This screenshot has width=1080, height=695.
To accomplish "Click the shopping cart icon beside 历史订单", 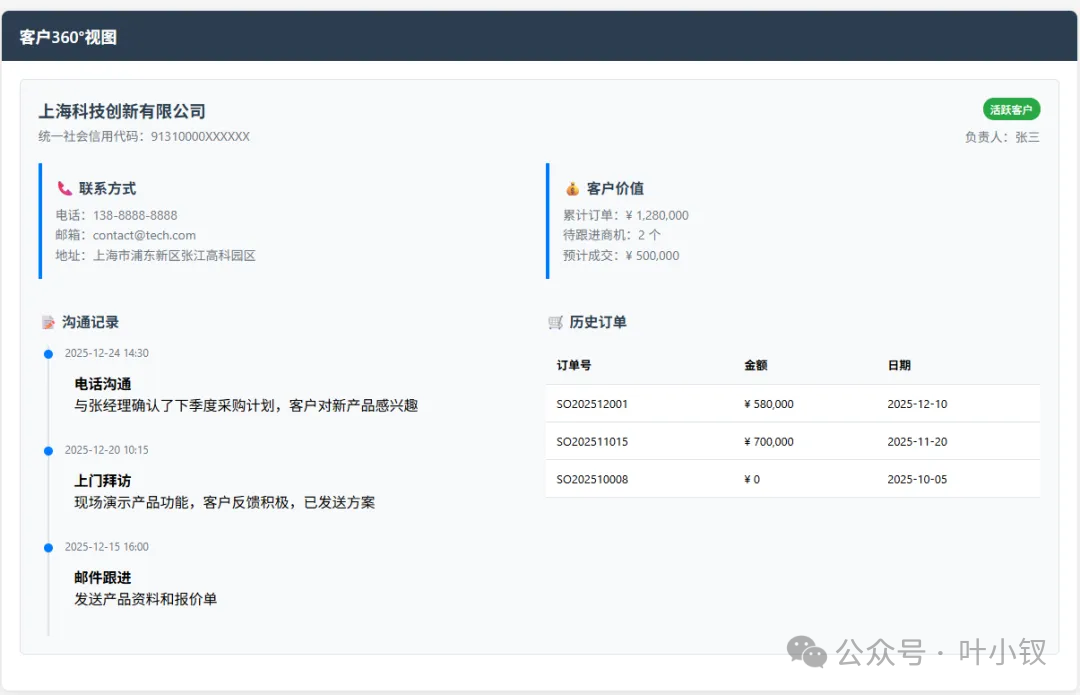I will tap(555, 322).
